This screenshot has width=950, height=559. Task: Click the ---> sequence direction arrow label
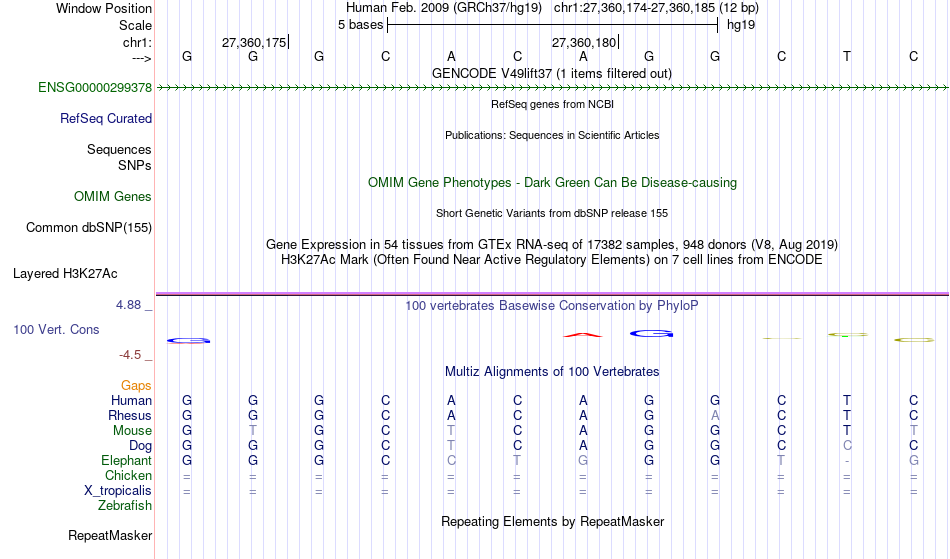click(142, 58)
